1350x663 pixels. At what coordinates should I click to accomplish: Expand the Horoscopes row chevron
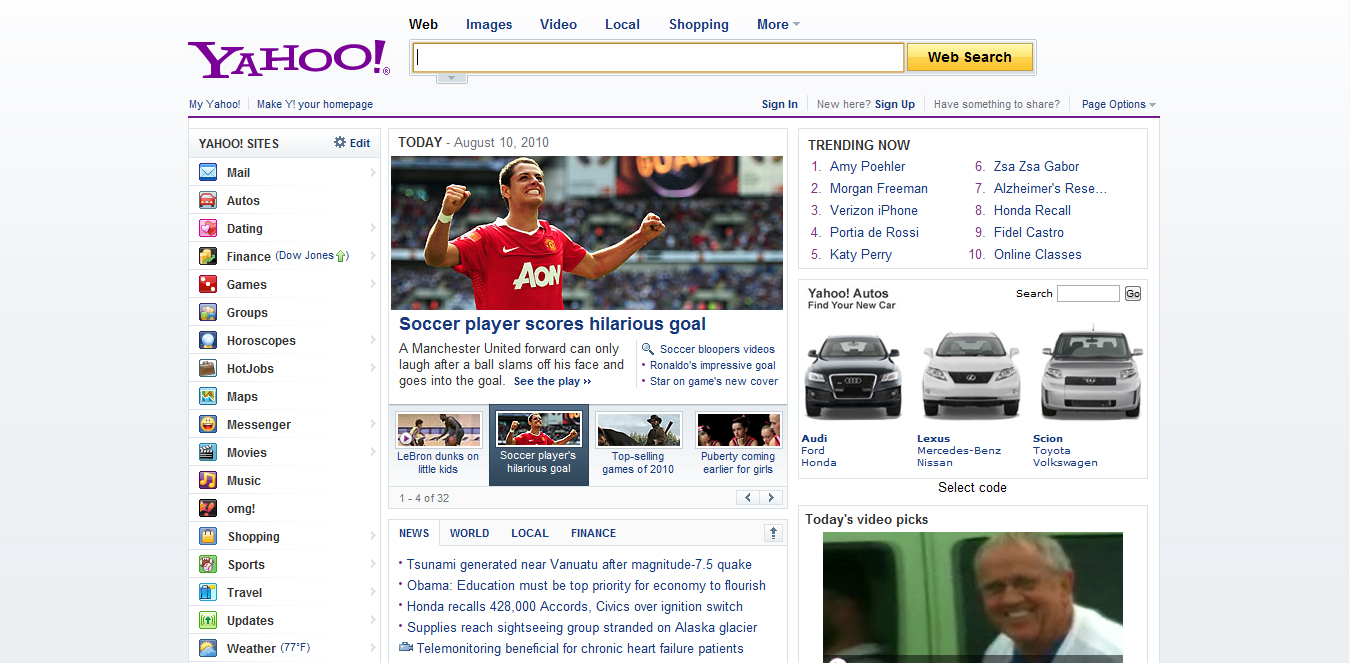[x=373, y=340]
